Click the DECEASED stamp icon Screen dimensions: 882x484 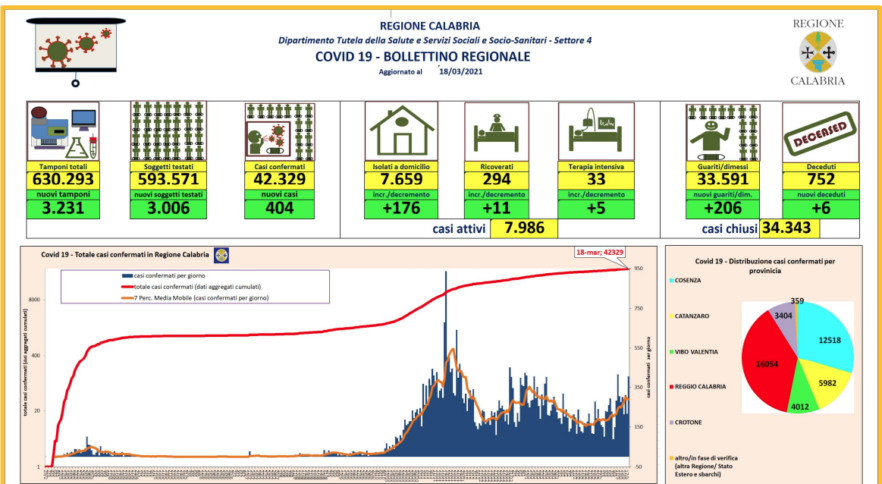815,130
